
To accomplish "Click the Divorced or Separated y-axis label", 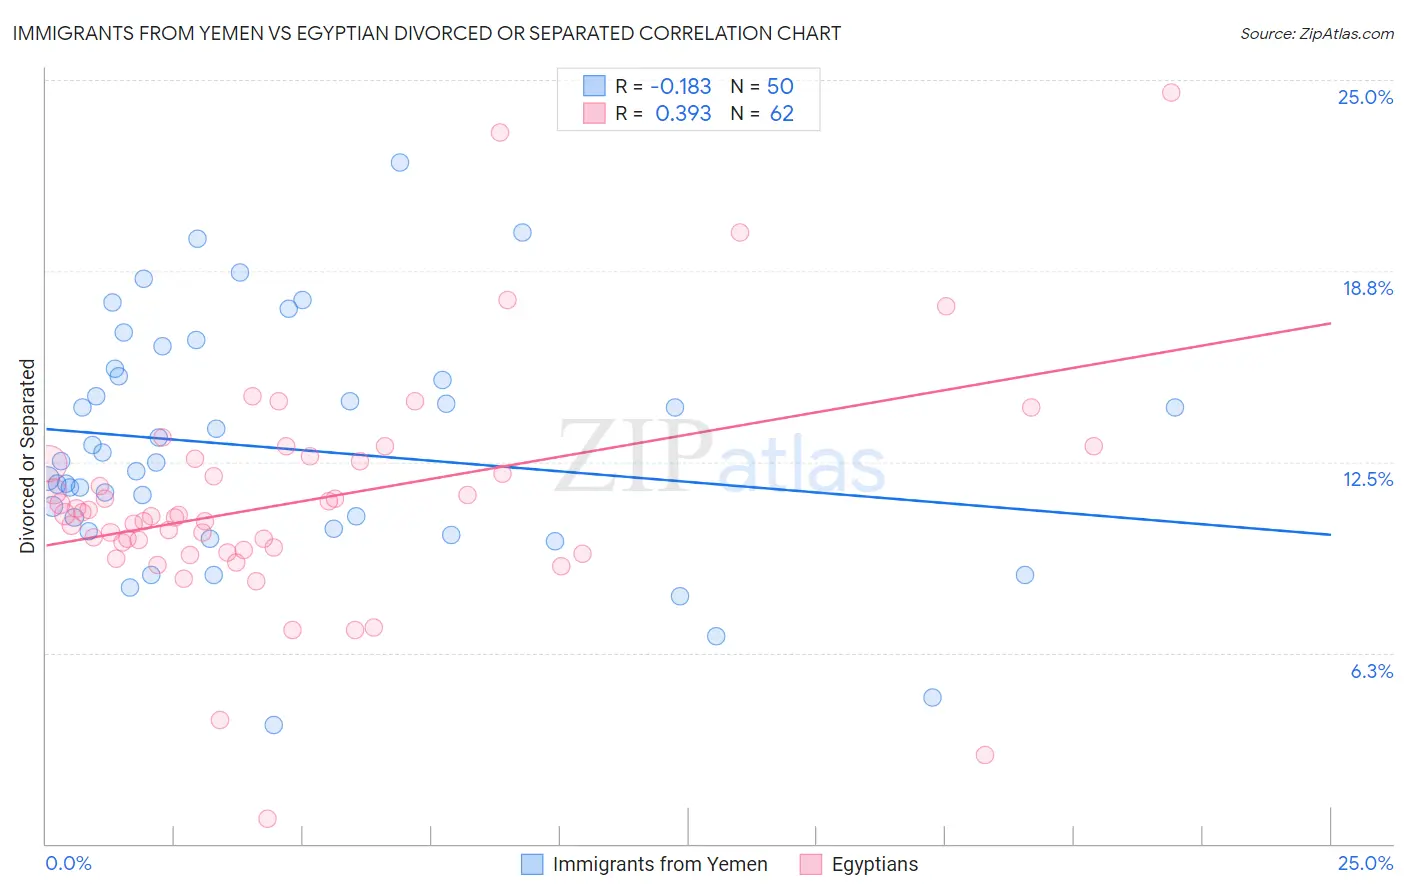I will (x=27, y=456).
